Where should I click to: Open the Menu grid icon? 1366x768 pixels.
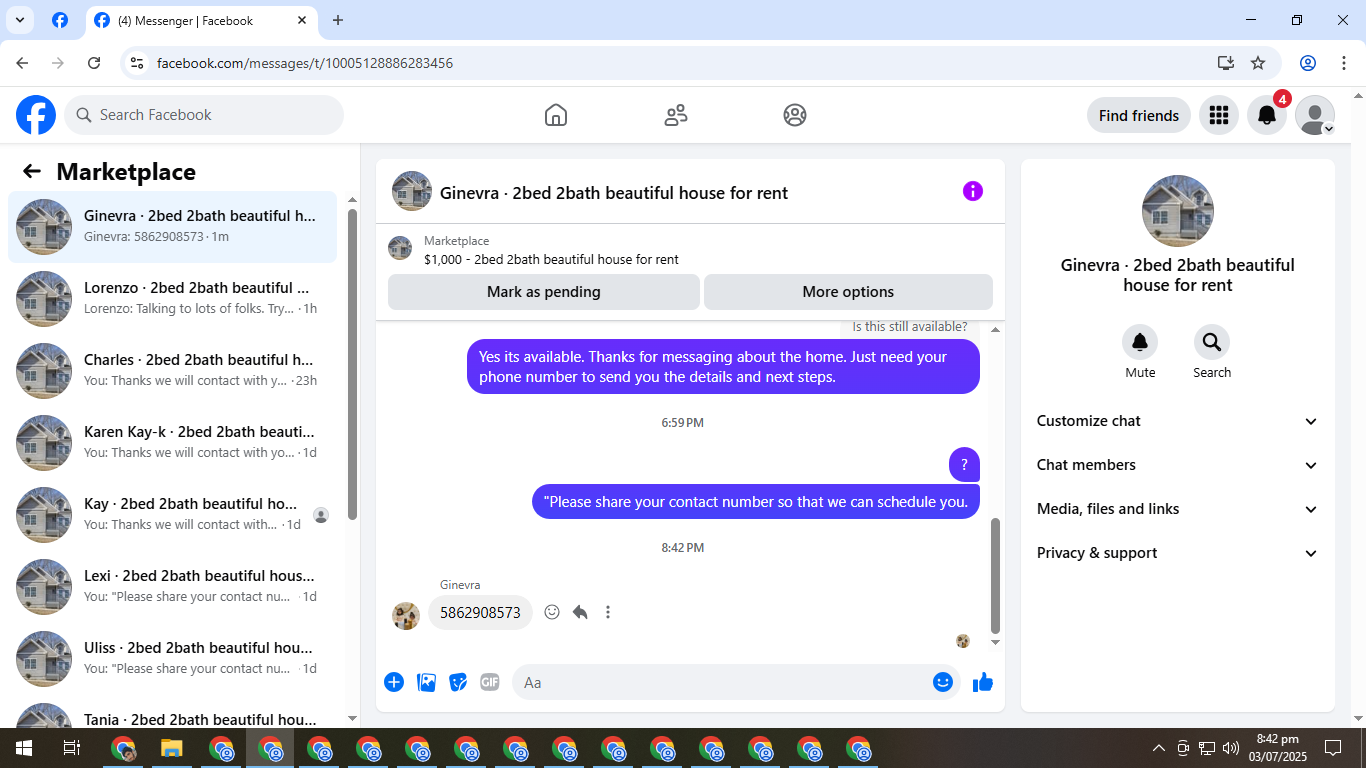pyautogui.click(x=1218, y=115)
